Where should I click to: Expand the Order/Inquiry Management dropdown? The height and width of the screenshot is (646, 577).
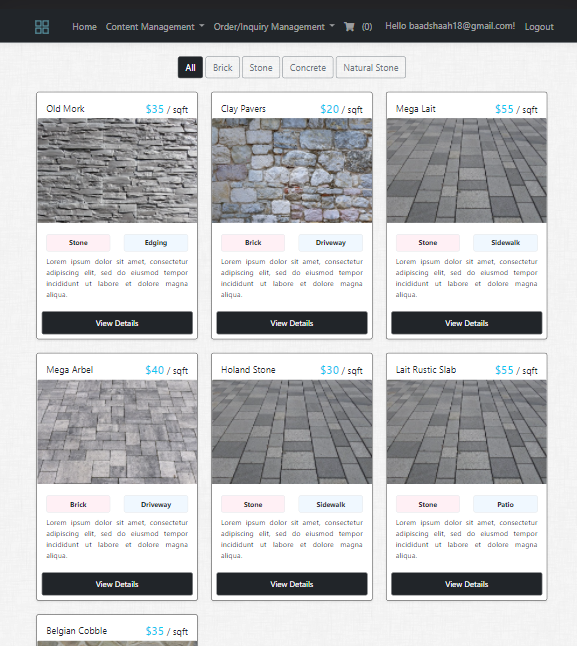point(274,27)
